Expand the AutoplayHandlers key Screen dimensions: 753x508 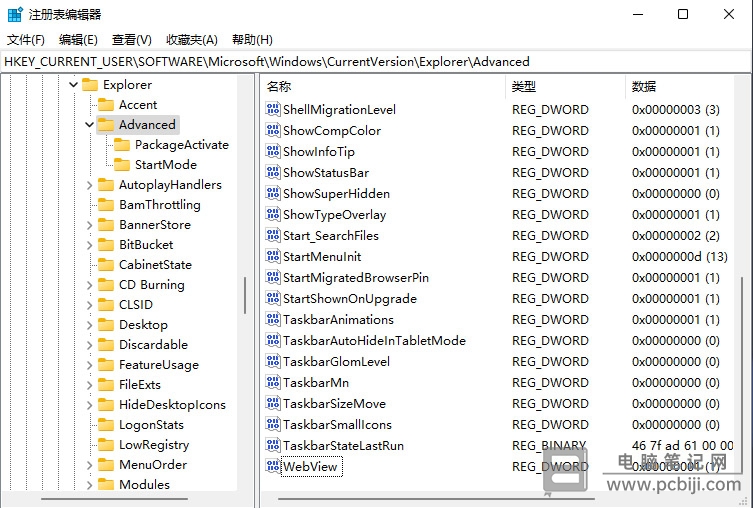[x=89, y=185]
